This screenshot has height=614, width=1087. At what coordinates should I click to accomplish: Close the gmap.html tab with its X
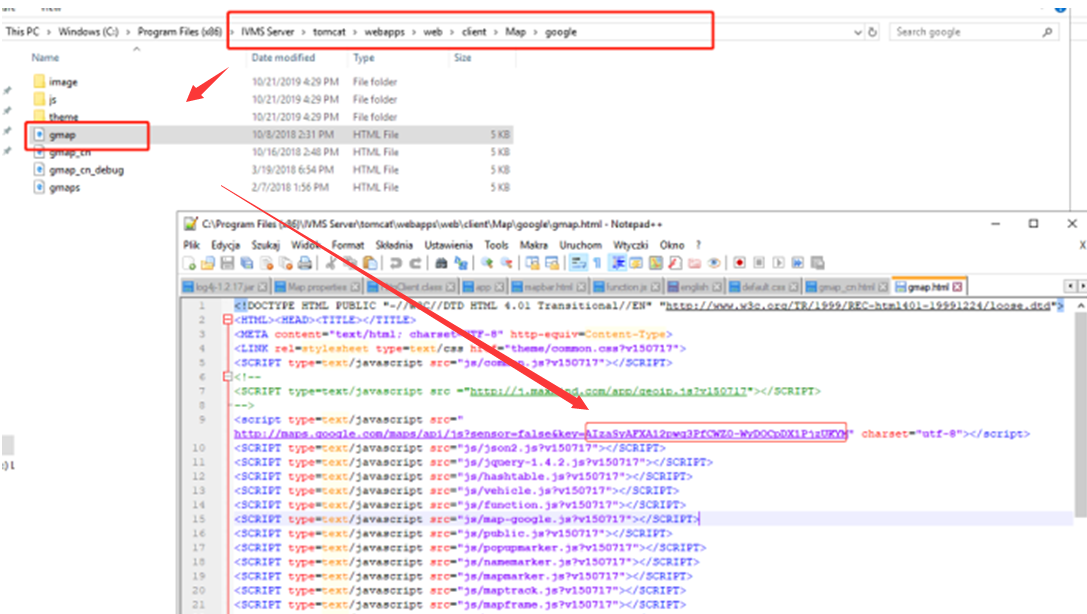957,287
